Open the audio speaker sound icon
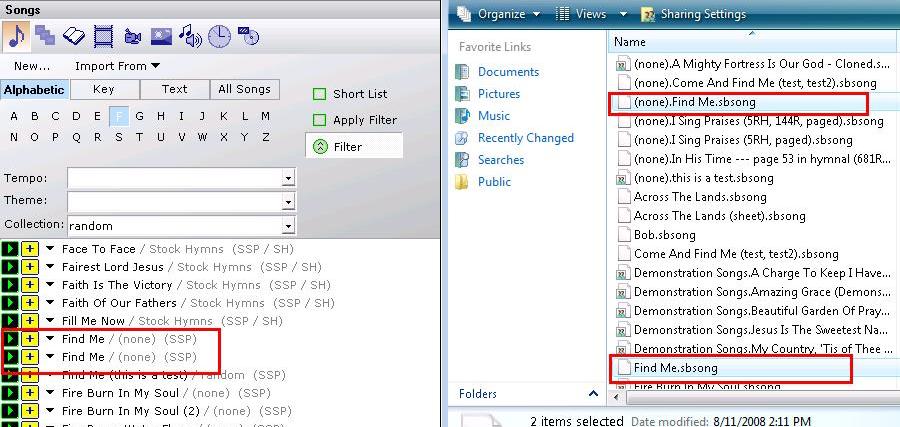 189,37
